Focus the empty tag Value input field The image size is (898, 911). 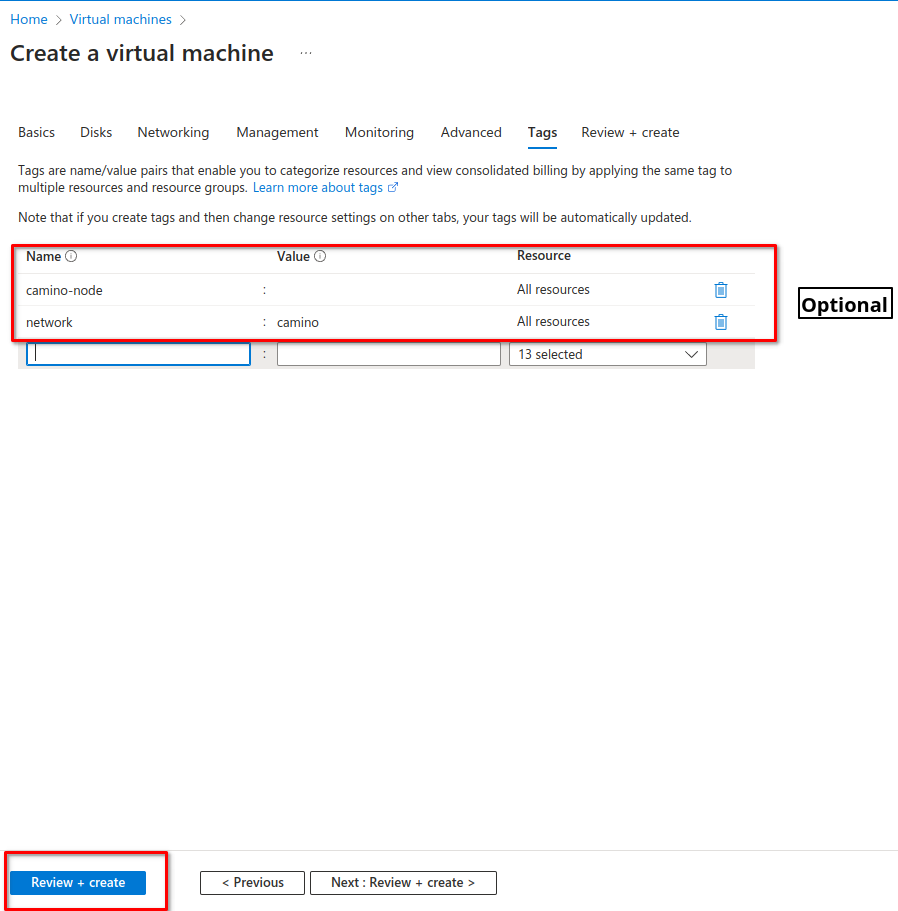coord(389,354)
